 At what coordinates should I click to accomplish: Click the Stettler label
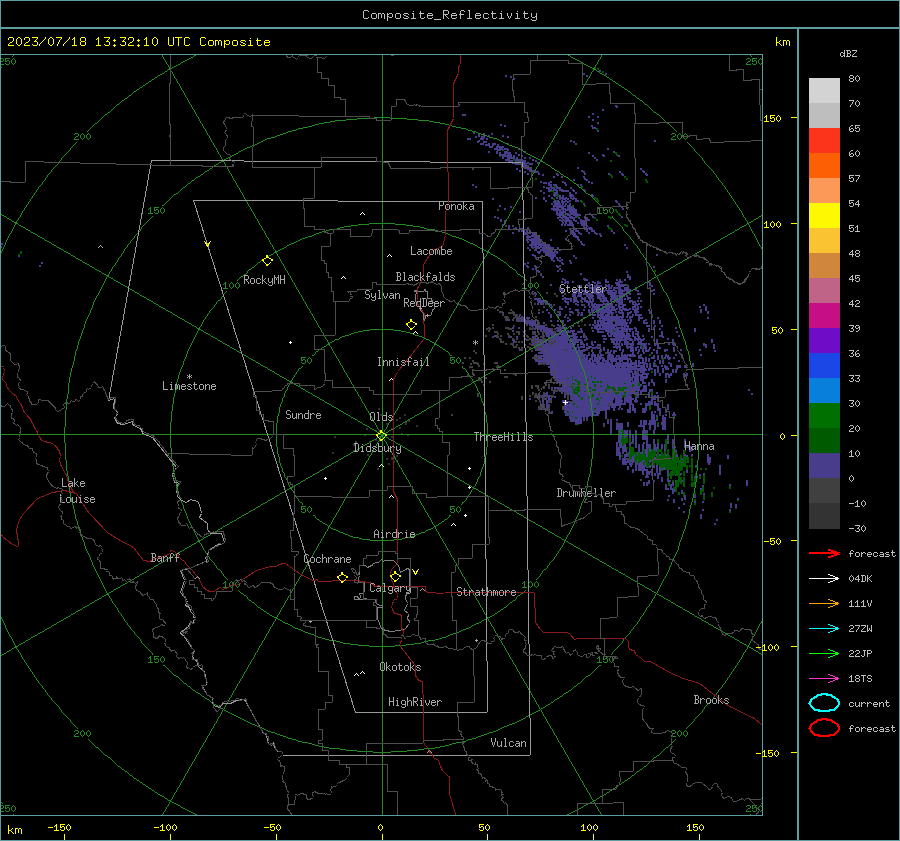[583, 289]
